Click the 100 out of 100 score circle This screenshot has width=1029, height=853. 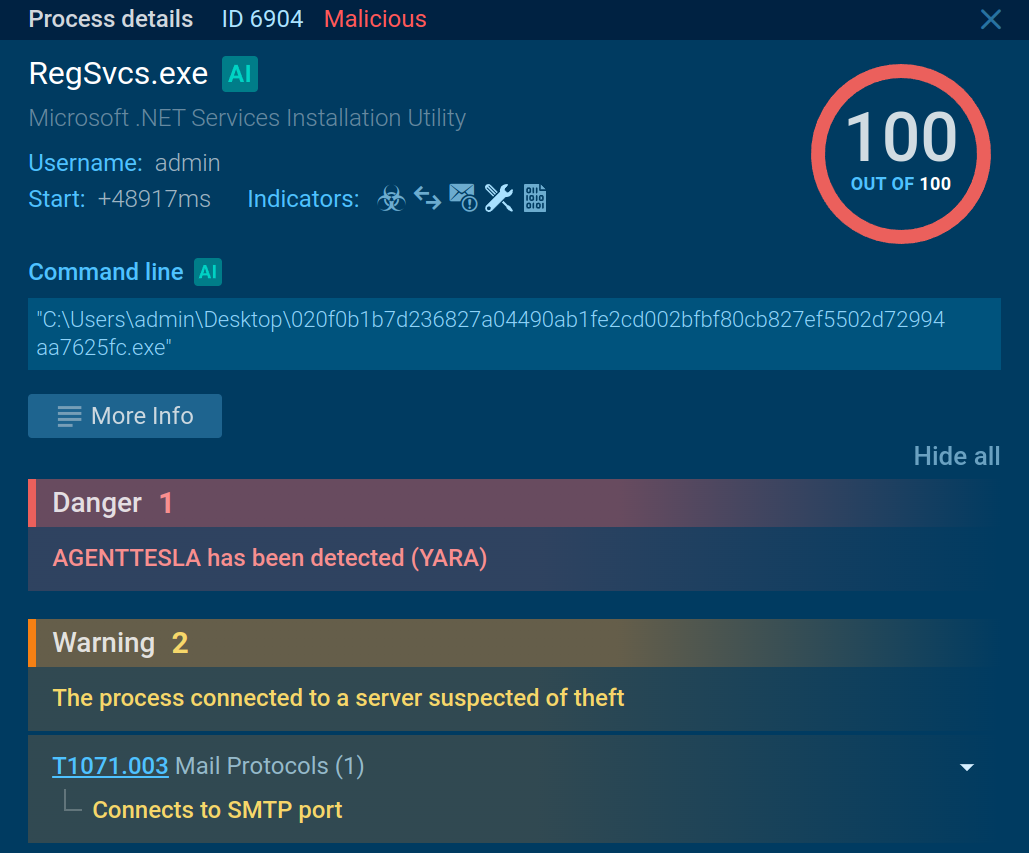coord(900,153)
